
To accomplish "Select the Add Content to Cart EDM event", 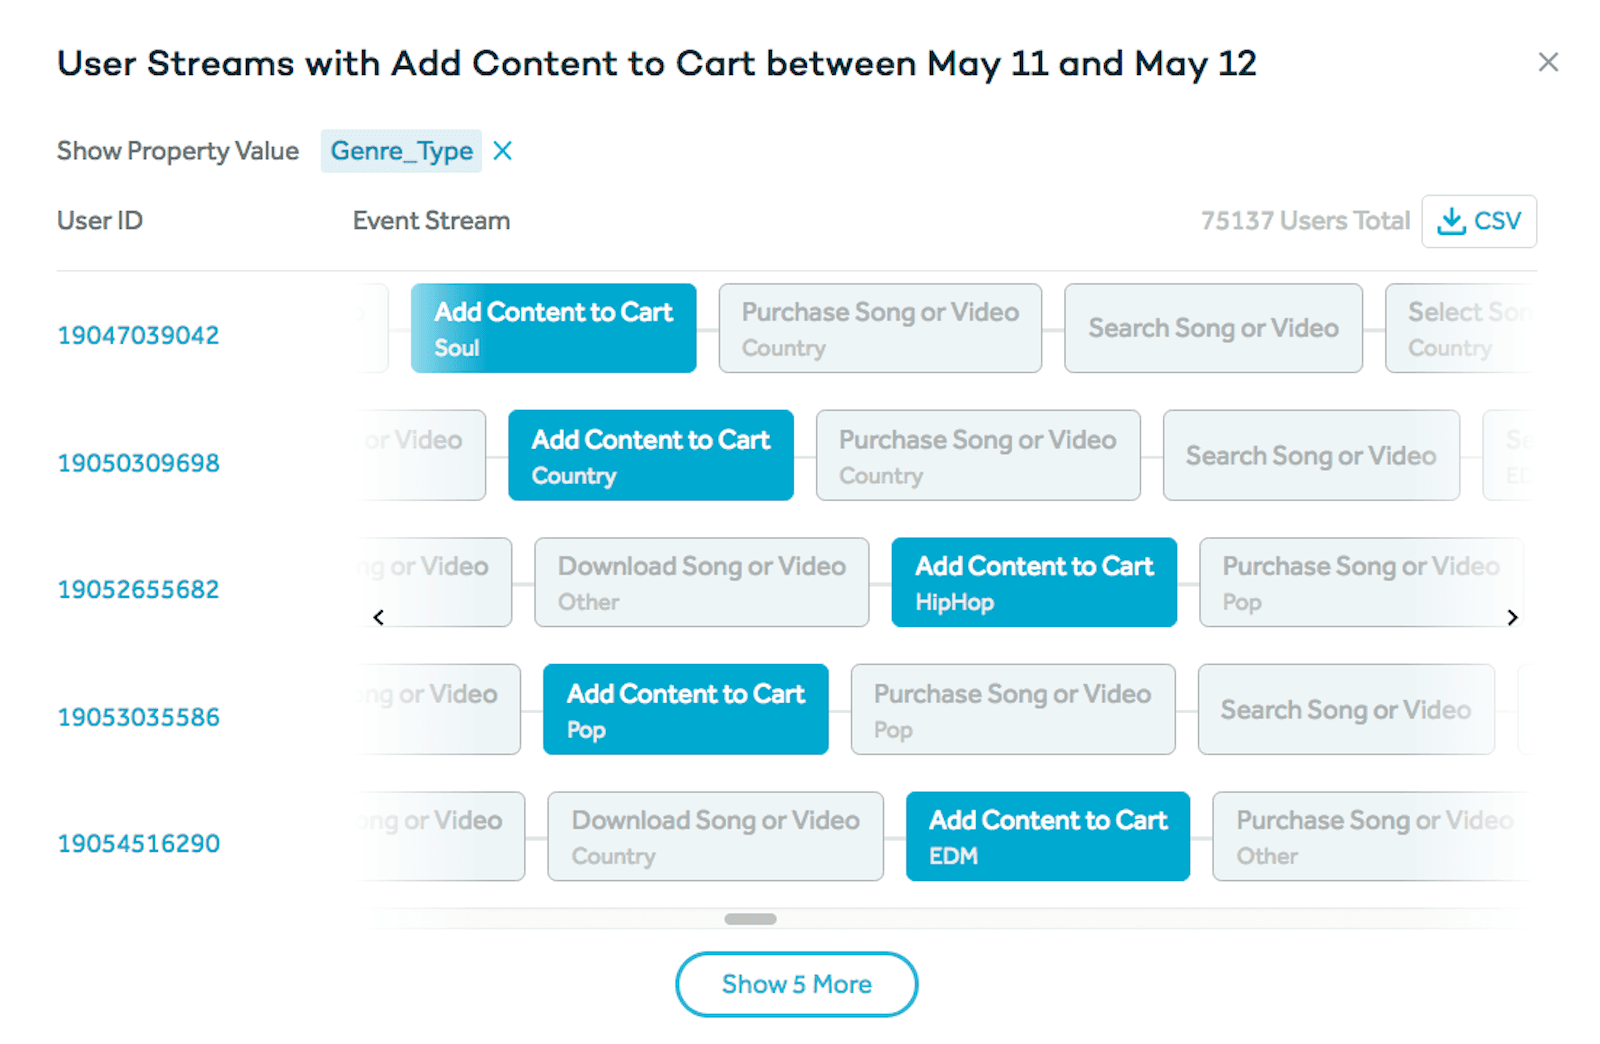I will 1047,837.
